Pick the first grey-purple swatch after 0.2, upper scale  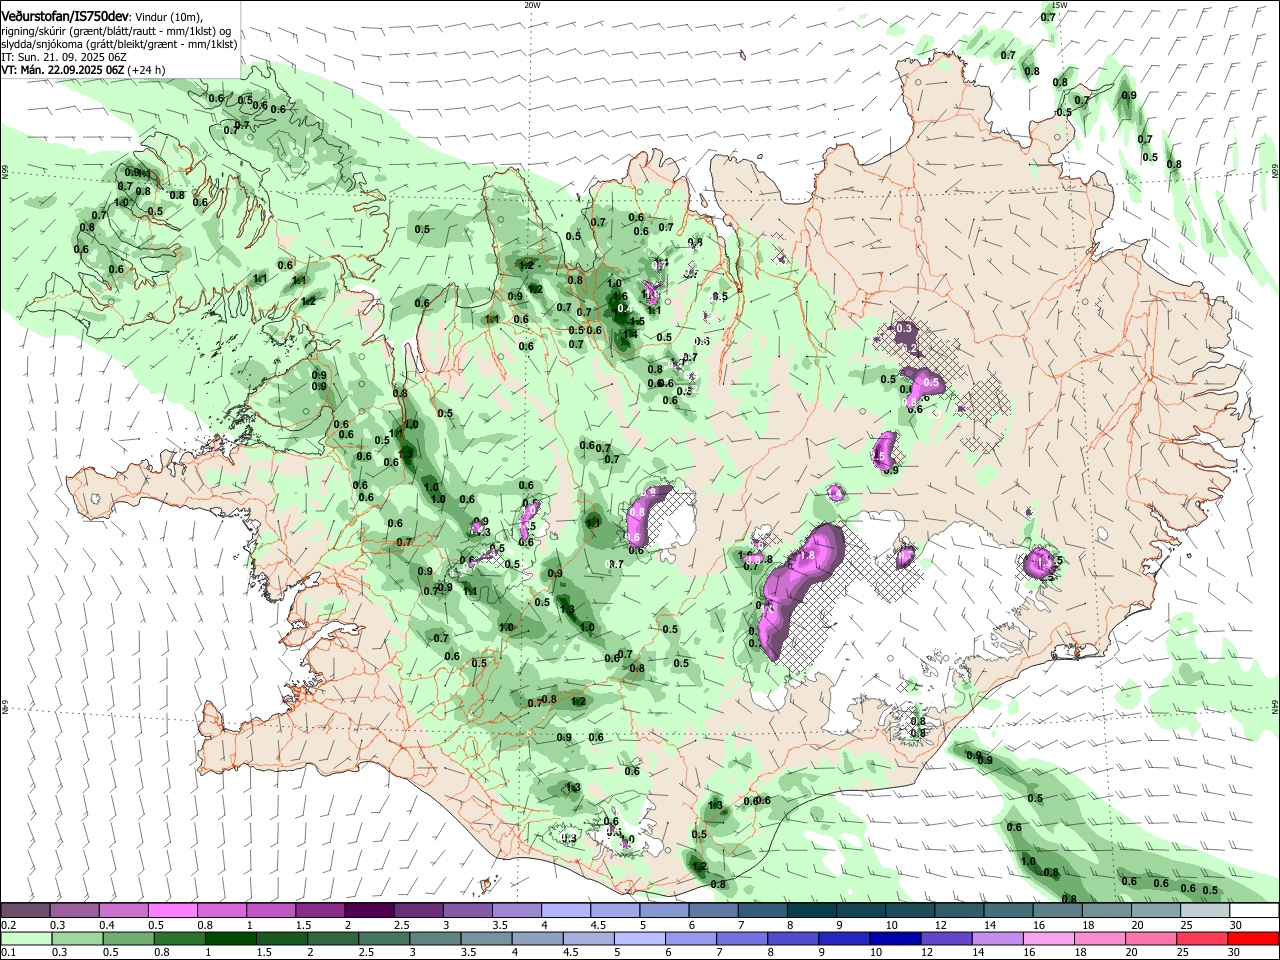tap(25, 910)
